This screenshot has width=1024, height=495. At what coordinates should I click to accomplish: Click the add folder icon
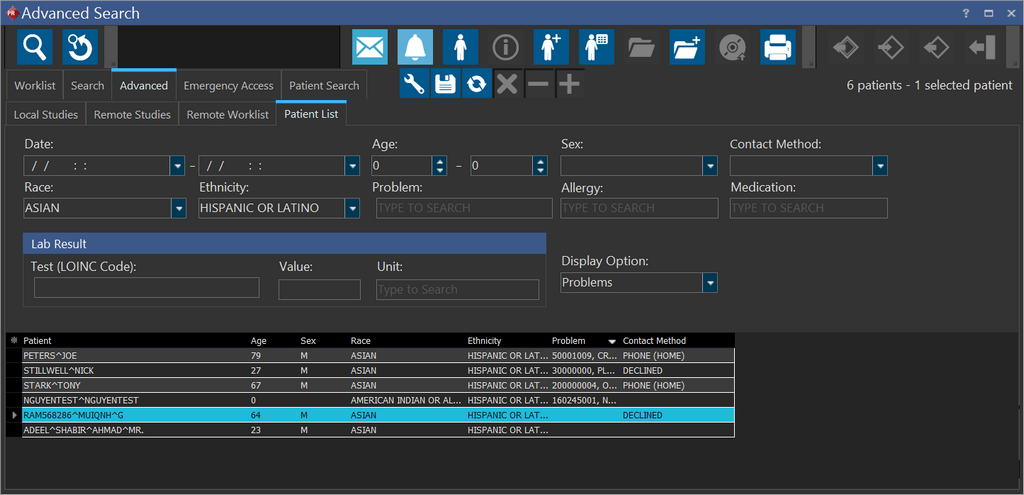pyautogui.click(x=687, y=47)
